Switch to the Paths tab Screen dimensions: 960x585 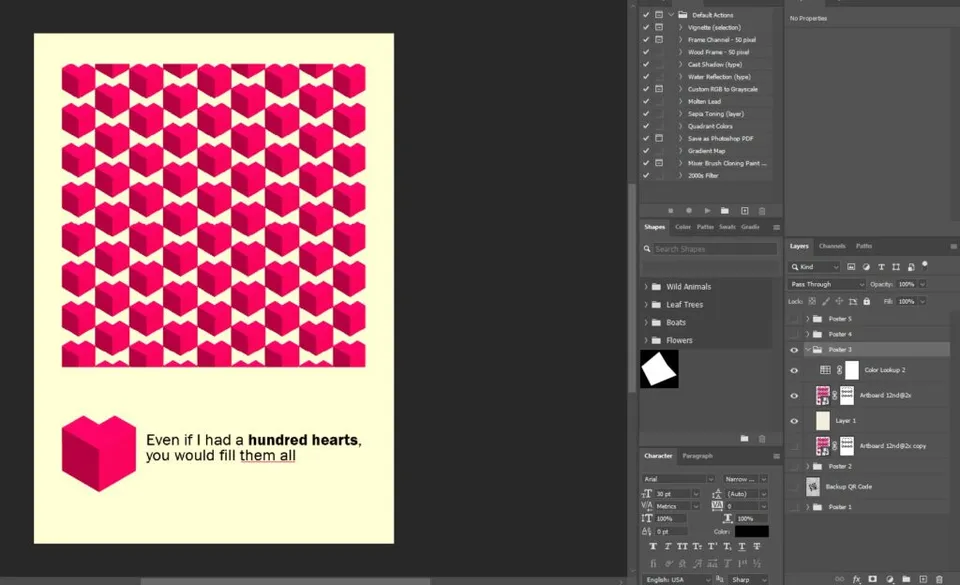click(864, 246)
